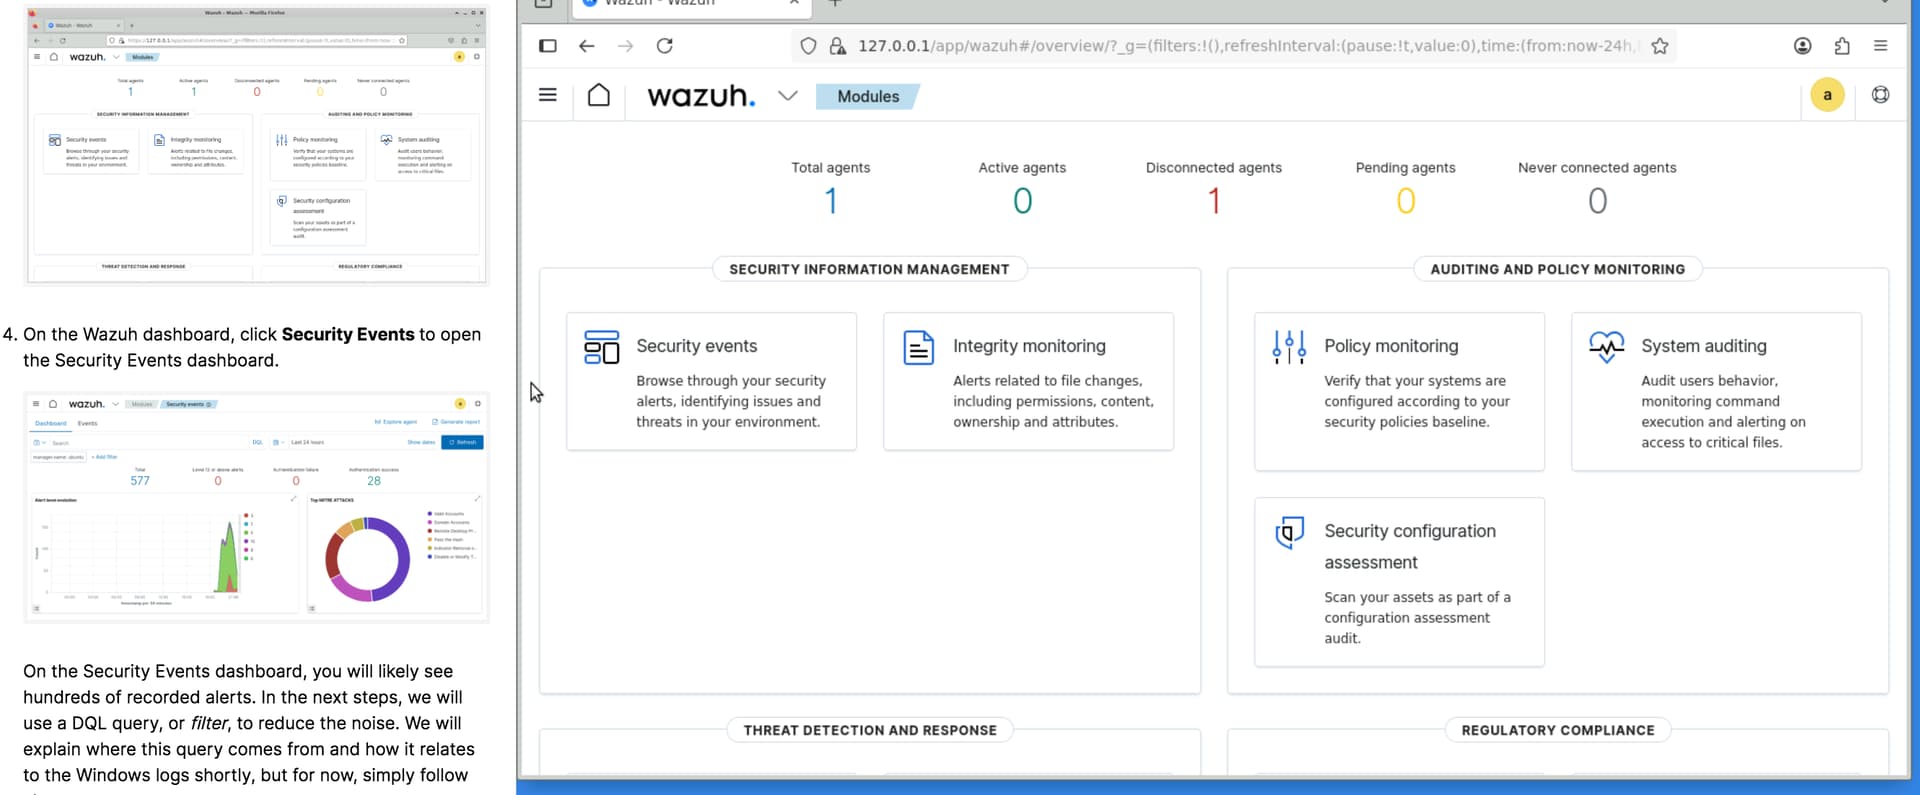
Task: Open the Security events module
Action: tap(711, 381)
